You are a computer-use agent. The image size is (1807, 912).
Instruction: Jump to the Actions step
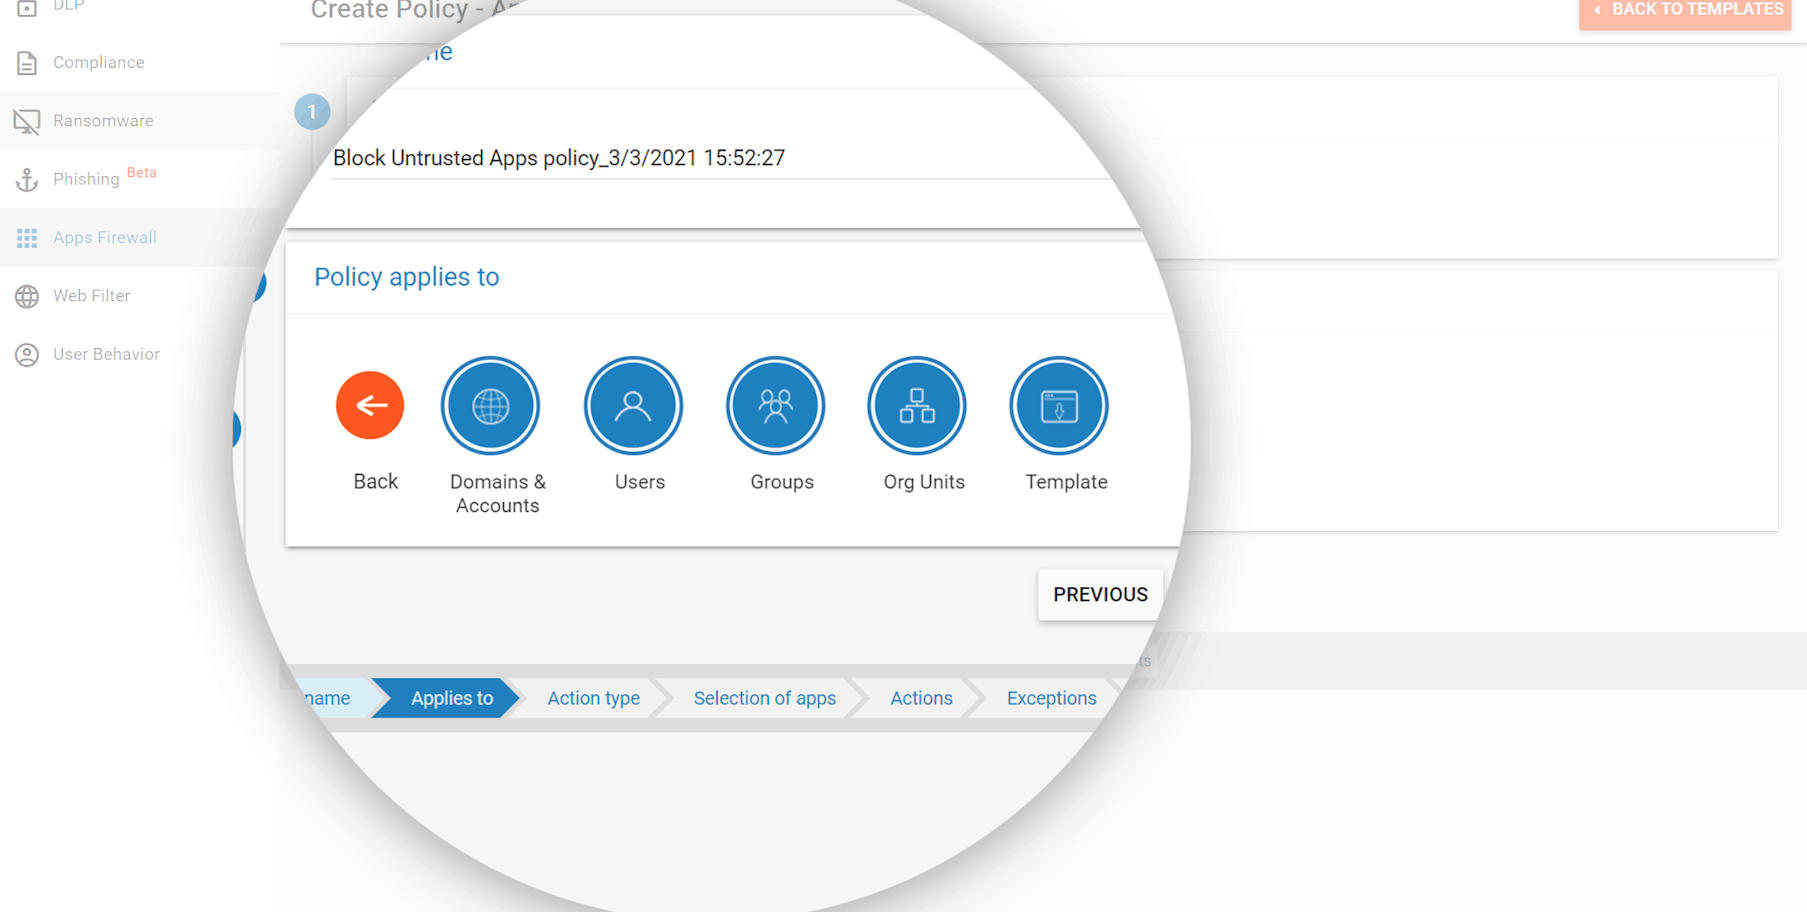click(x=921, y=698)
